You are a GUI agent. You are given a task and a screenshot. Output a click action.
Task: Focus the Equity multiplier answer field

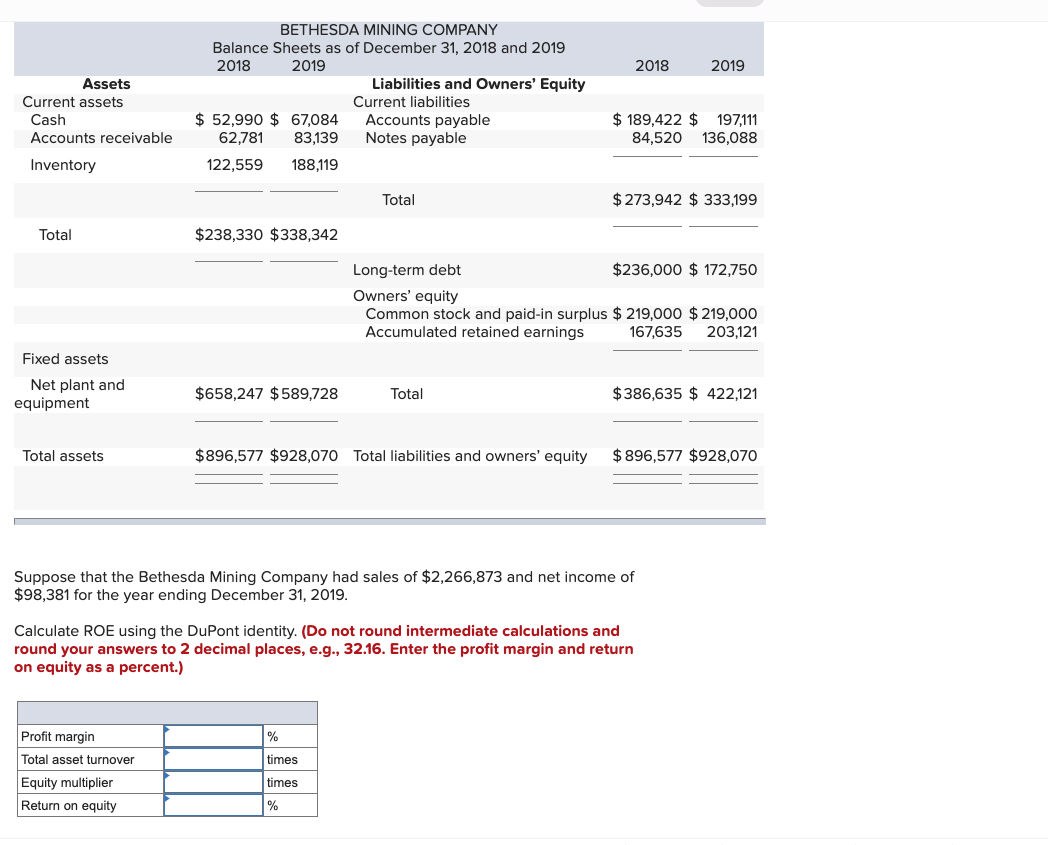(x=213, y=782)
